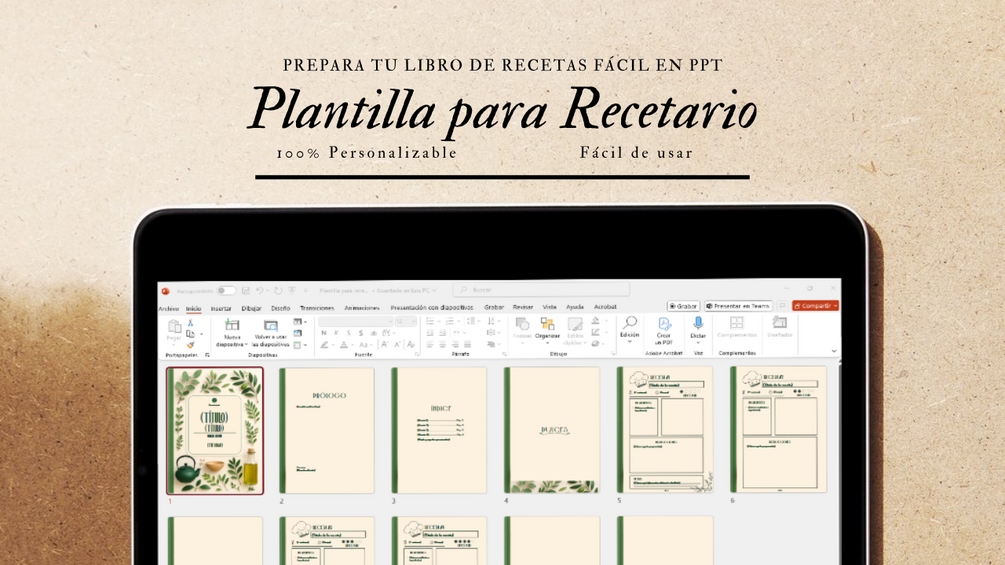
Task: Open the Acrobat tab
Action: (x=605, y=307)
